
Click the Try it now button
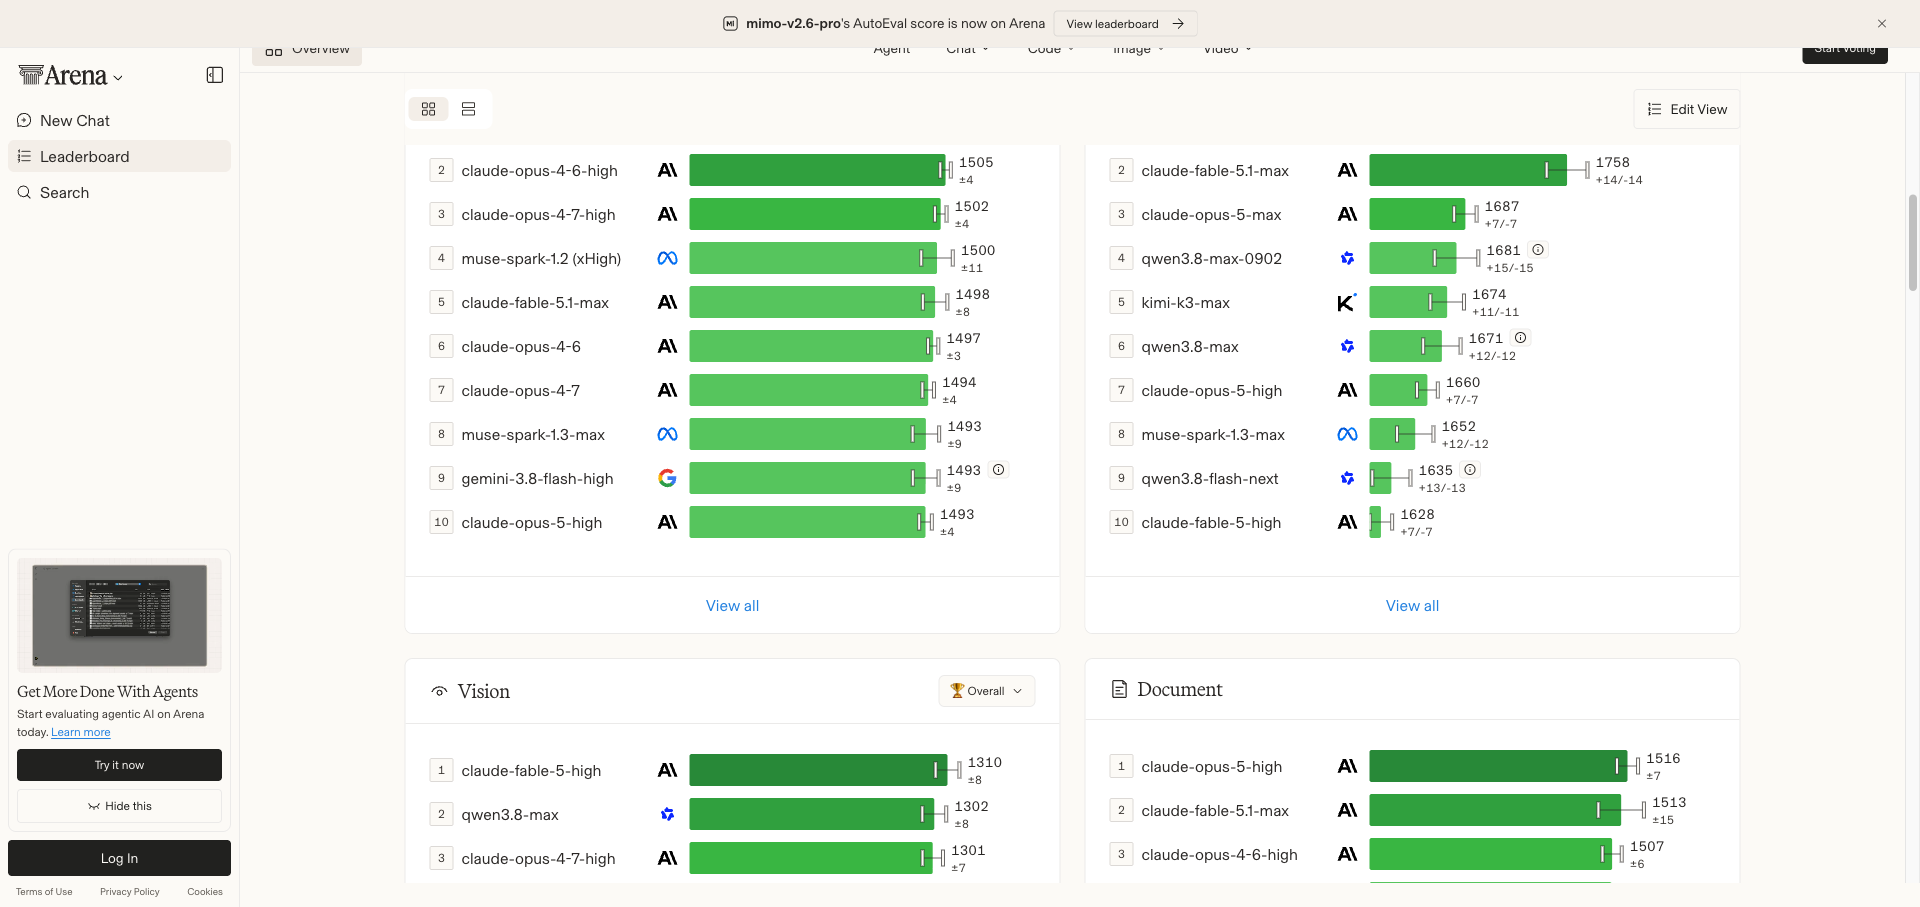119,765
